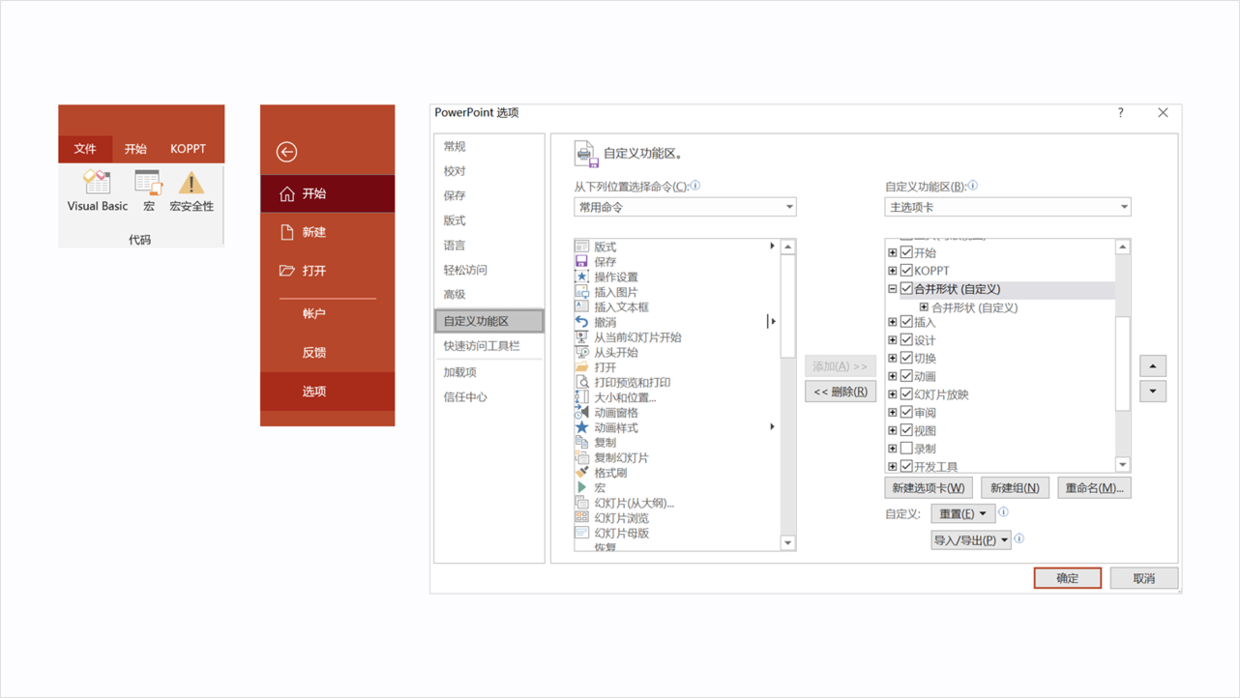Viewport: 1240px width, 698px height.
Task: Click the Visual Basic icon in ribbon
Action: click(97, 182)
